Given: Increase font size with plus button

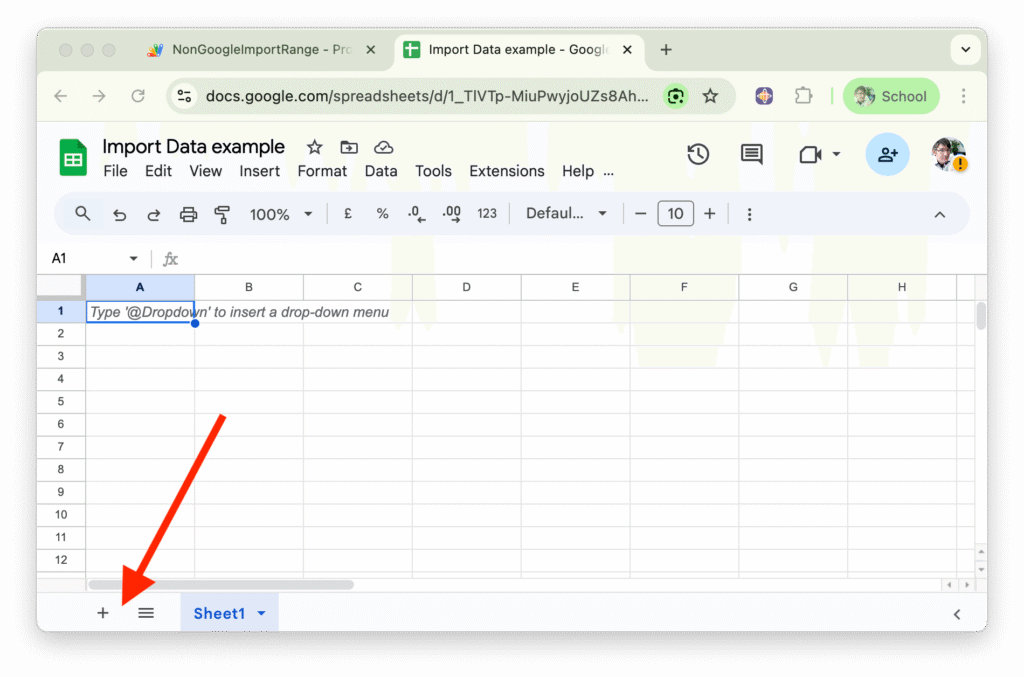Looking at the screenshot, I should (710, 214).
